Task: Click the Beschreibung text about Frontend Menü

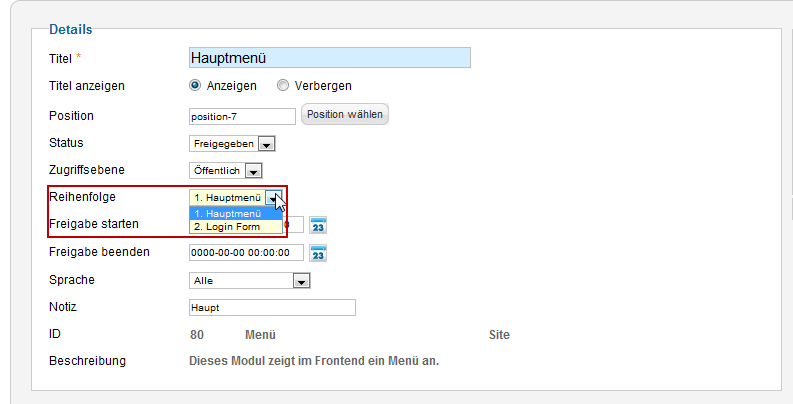Action: pos(314,361)
